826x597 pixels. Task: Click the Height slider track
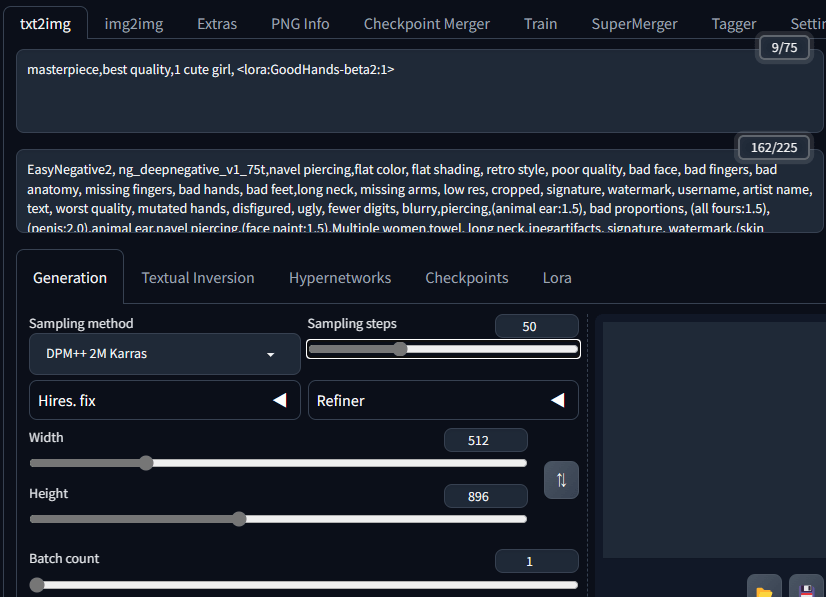pyautogui.click(x=278, y=519)
